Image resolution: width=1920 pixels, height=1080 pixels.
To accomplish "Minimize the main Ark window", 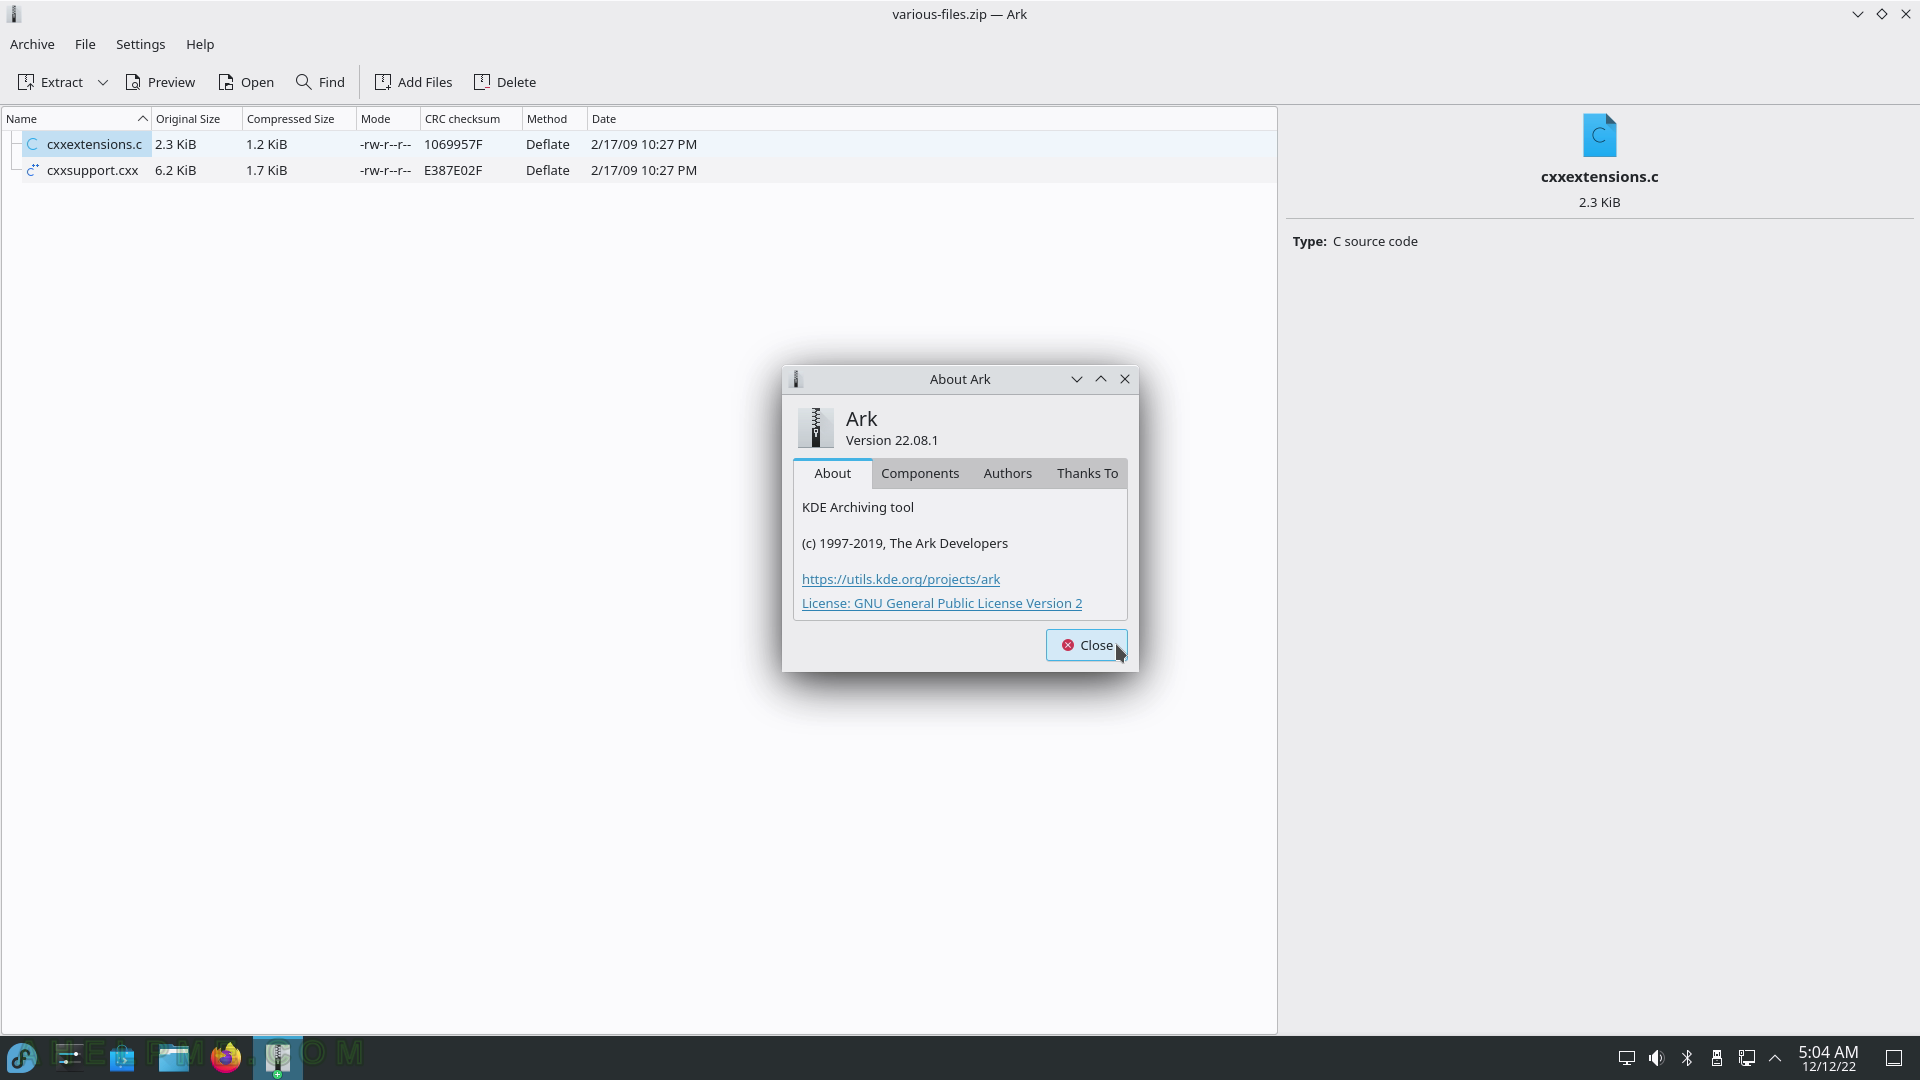I will pos(1858,14).
